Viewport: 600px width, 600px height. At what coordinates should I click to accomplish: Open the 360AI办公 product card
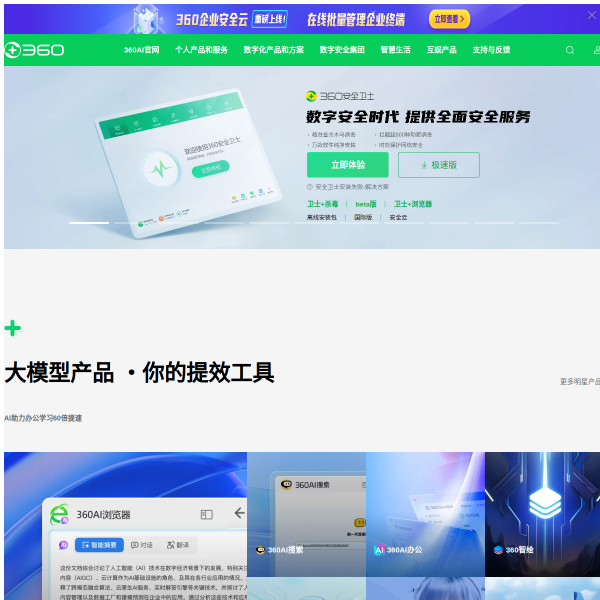click(426, 514)
